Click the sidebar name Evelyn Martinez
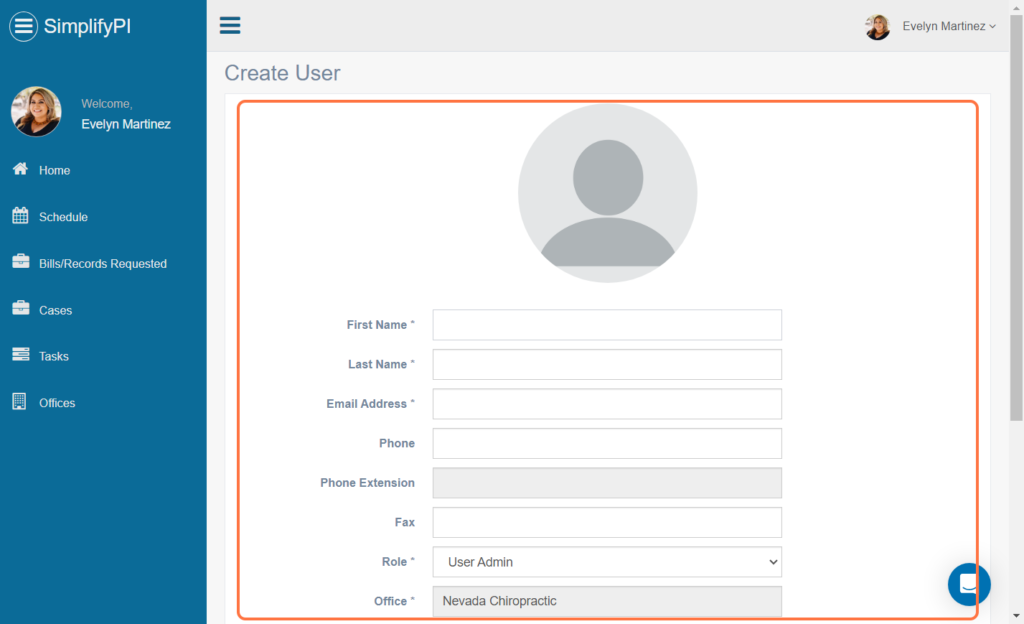Viewport: 1024px width, 624px height. coord(126,124)
